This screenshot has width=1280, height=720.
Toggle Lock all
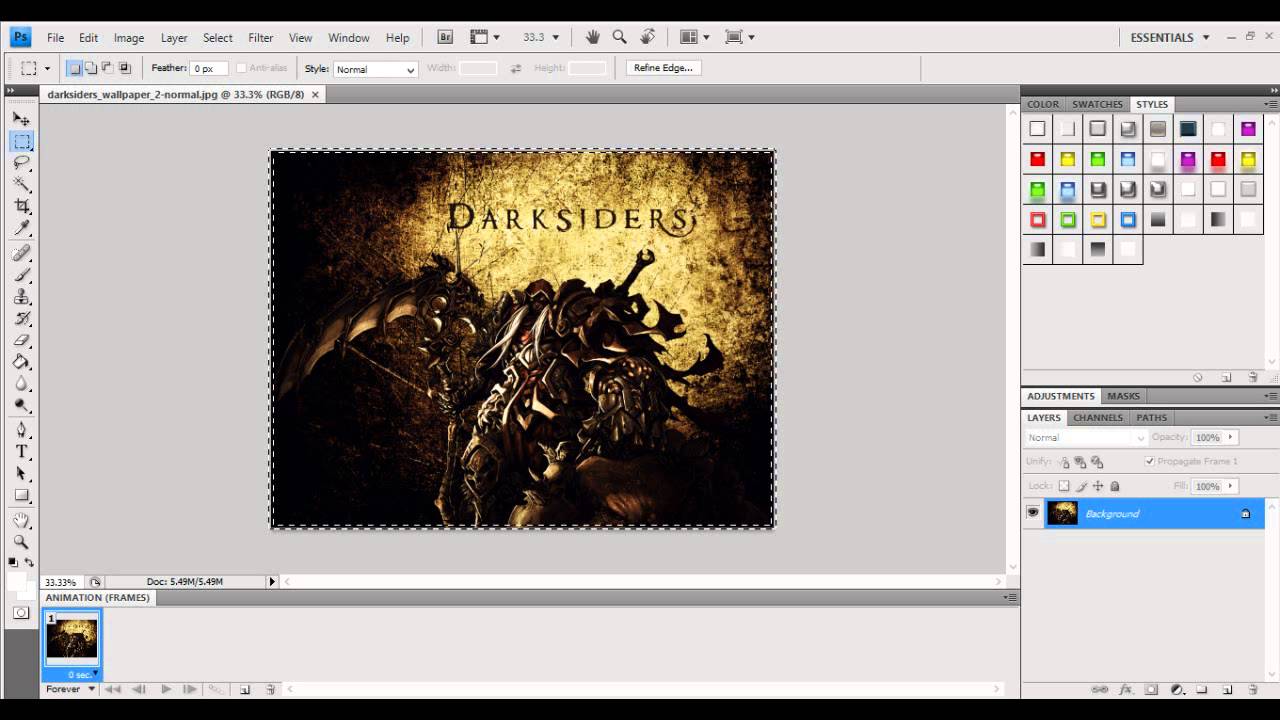click(x=1115, y=486)
